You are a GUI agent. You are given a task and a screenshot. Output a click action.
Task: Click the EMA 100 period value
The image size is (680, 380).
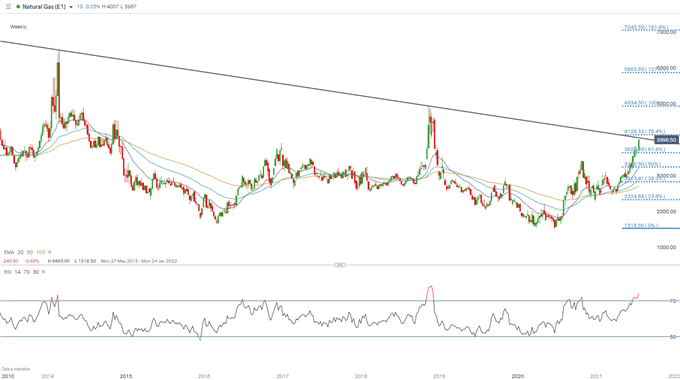(40, 252)
